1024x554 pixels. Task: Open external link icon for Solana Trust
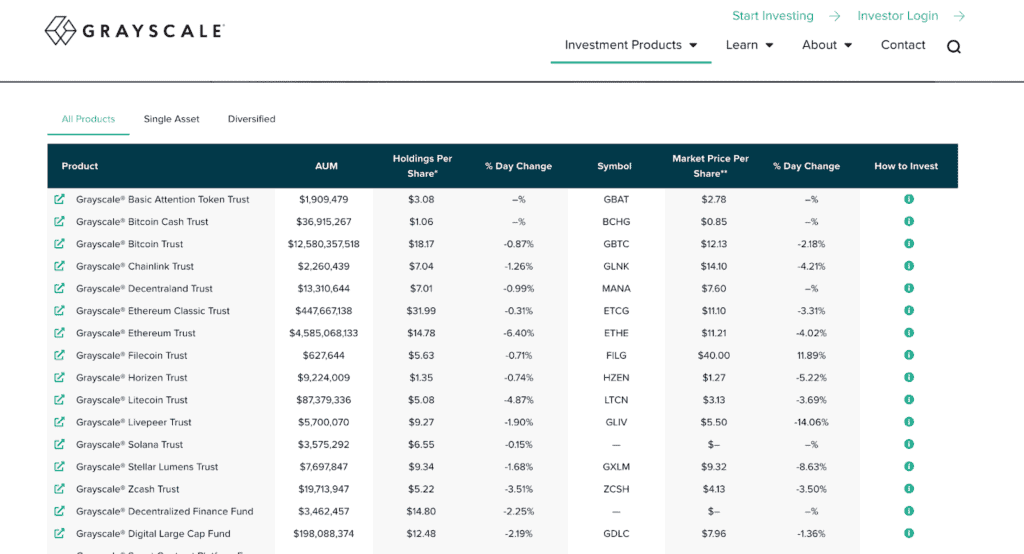pos(59,444)
